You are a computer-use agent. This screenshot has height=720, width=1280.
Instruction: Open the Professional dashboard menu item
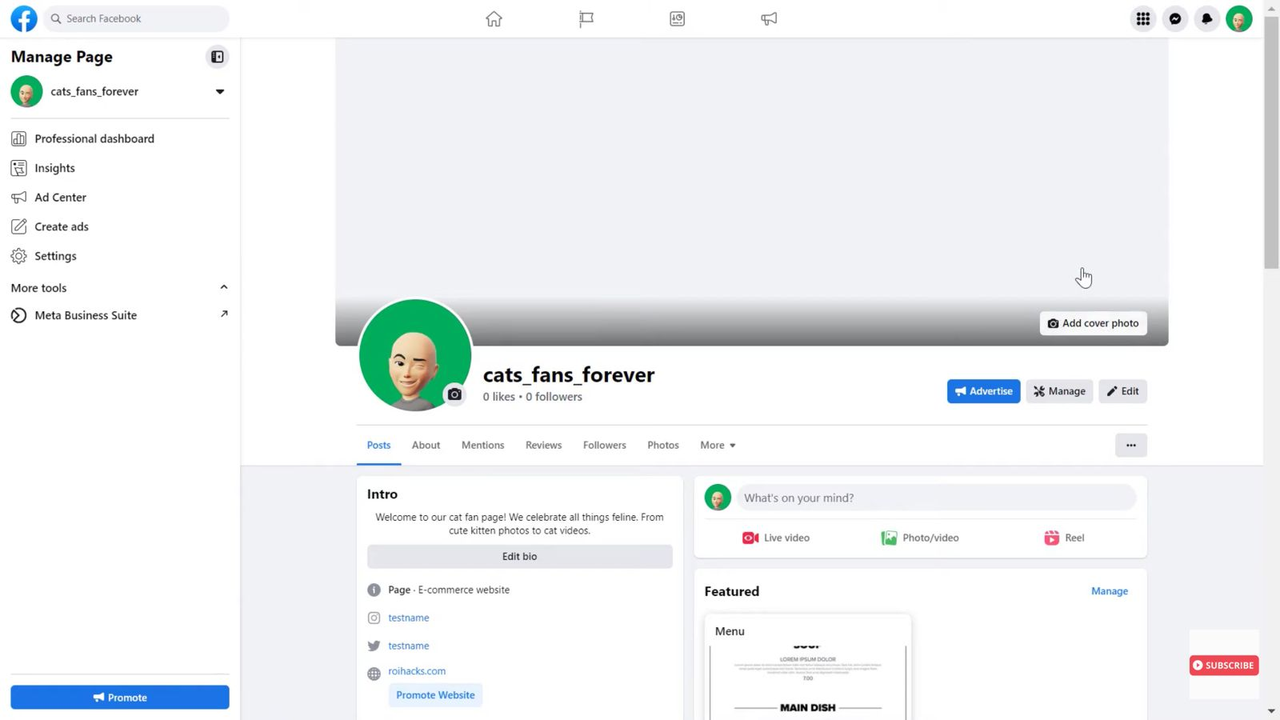point(120,139)
